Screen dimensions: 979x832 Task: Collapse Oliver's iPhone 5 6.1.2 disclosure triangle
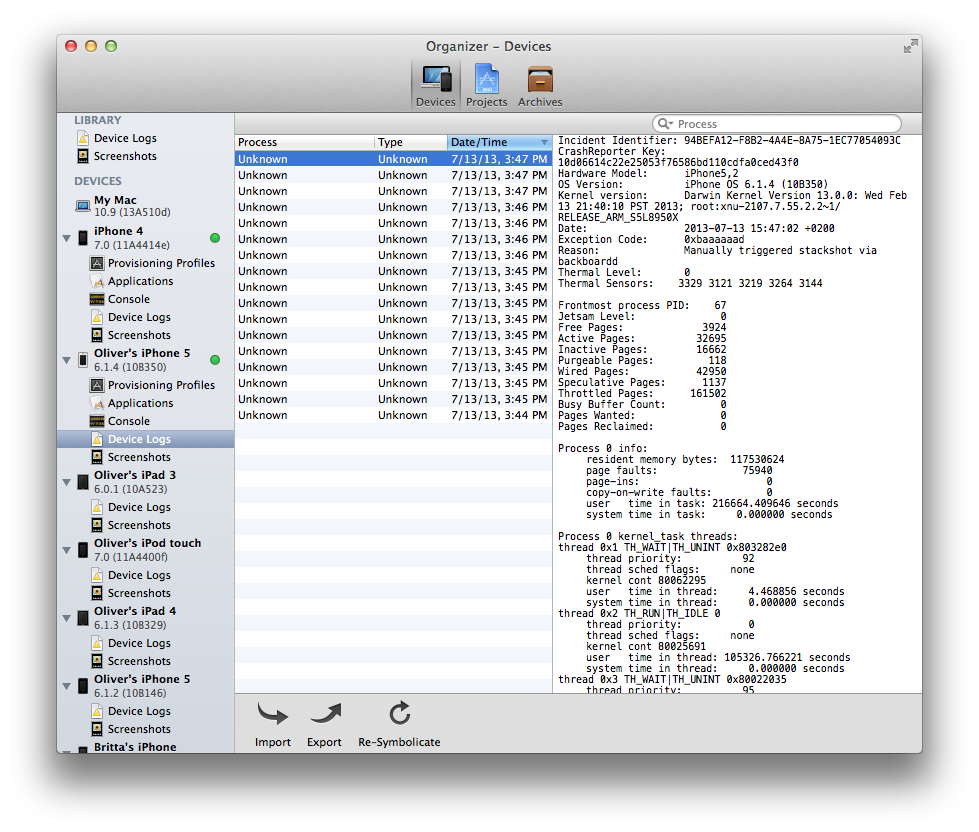(x=67, y=687)
